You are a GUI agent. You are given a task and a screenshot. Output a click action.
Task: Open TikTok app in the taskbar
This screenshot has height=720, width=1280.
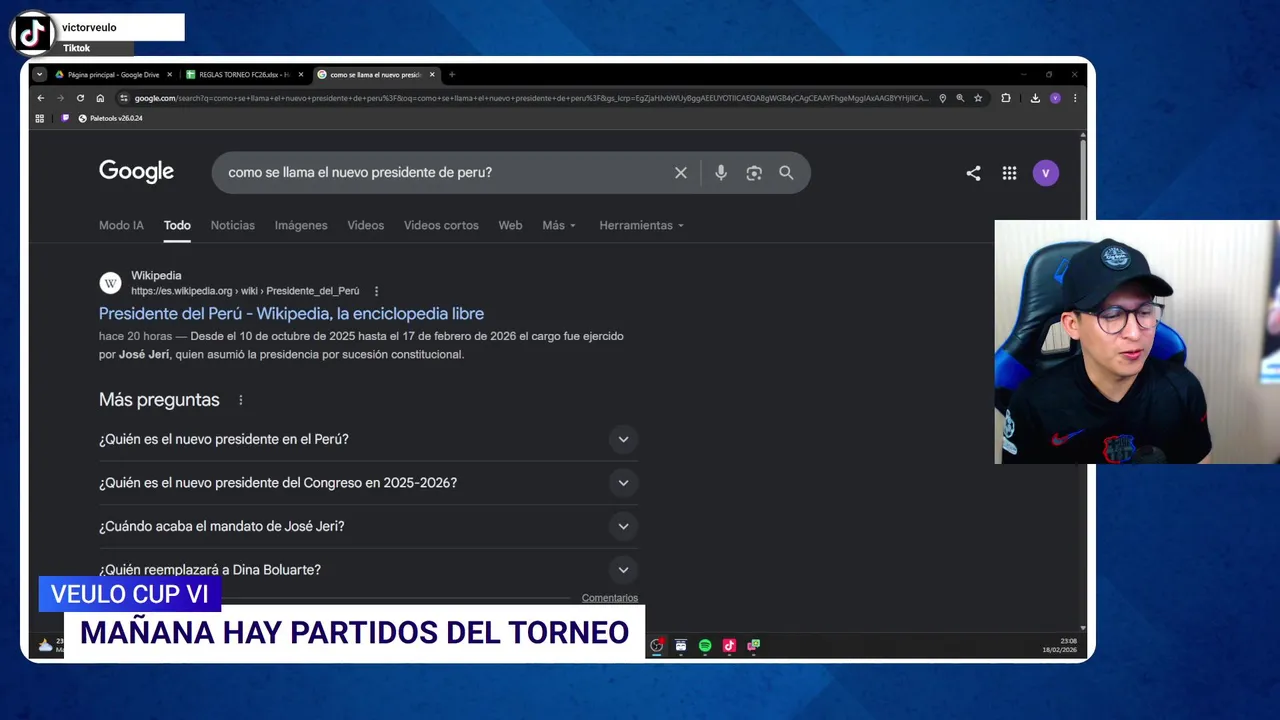coord(729,646)
